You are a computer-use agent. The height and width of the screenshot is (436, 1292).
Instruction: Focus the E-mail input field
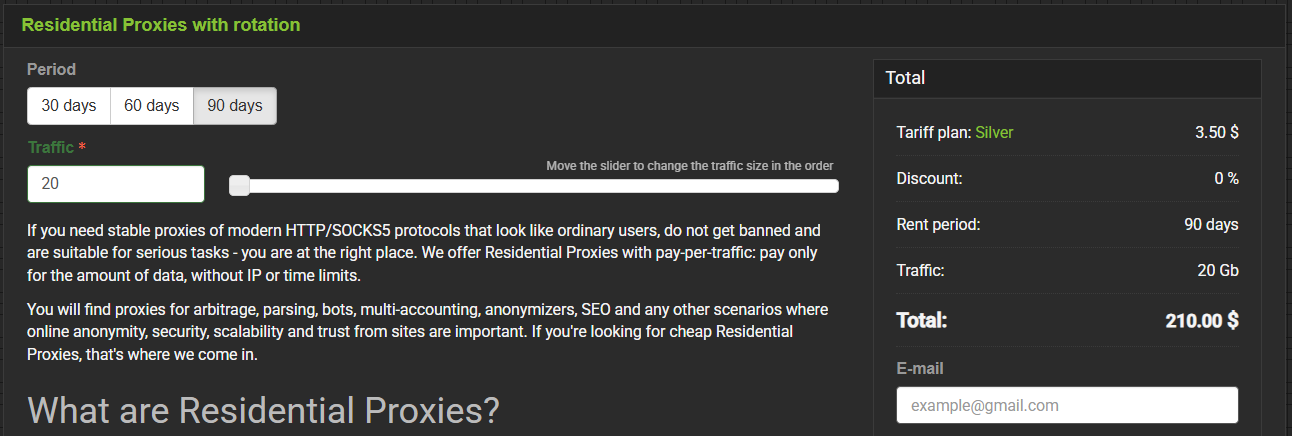point(1067,405)
